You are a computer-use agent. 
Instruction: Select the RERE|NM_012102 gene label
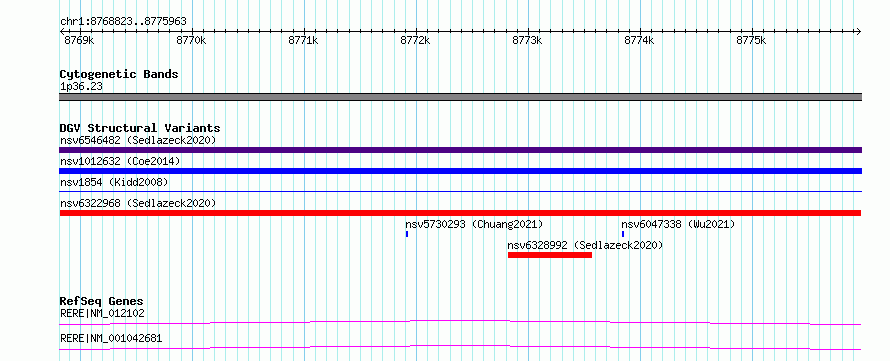coord(102,313)
